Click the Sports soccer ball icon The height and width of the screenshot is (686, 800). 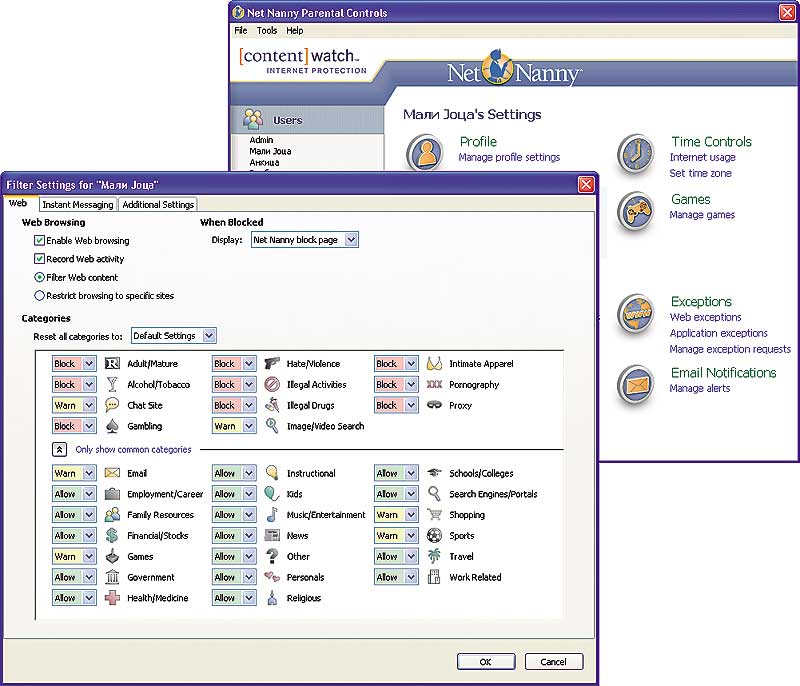(x=434, y=535)
